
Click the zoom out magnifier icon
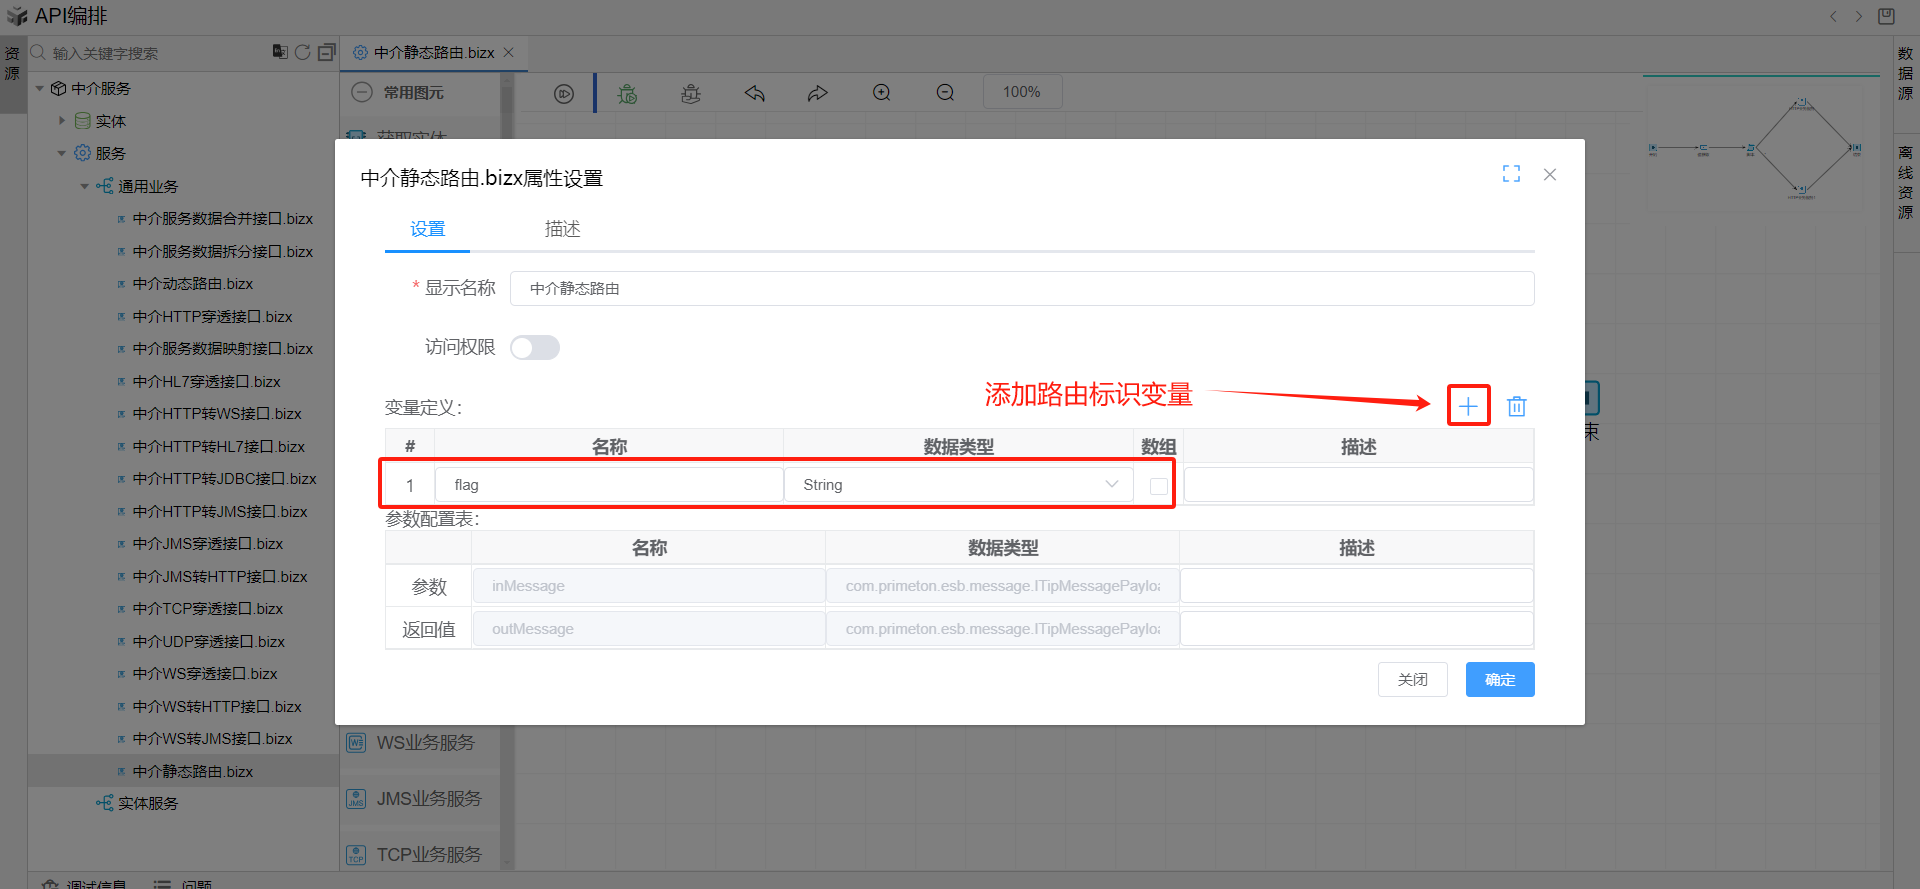945,93
